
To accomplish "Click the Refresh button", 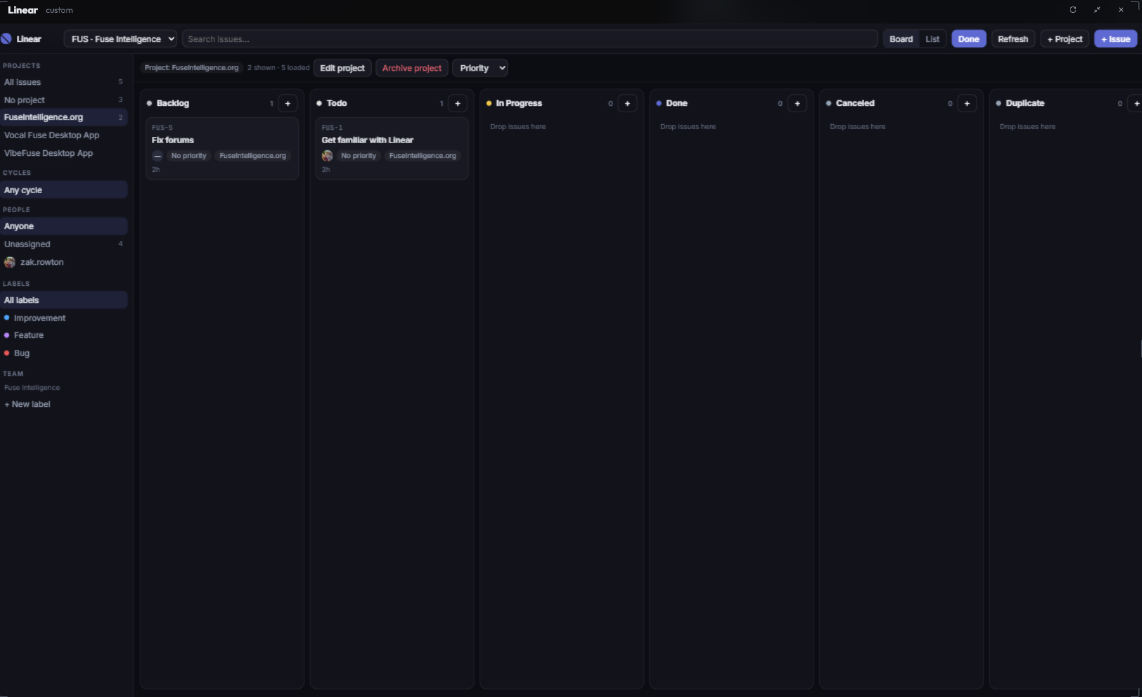I will pyautogui.click(x=1012, y=39).
